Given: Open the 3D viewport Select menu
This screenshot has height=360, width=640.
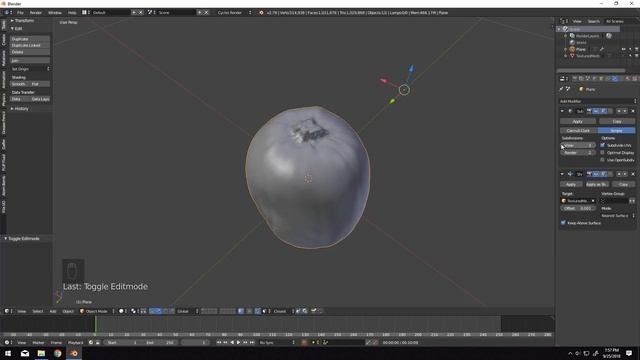Looking at the screenshot, I should (x=38, y=311).
